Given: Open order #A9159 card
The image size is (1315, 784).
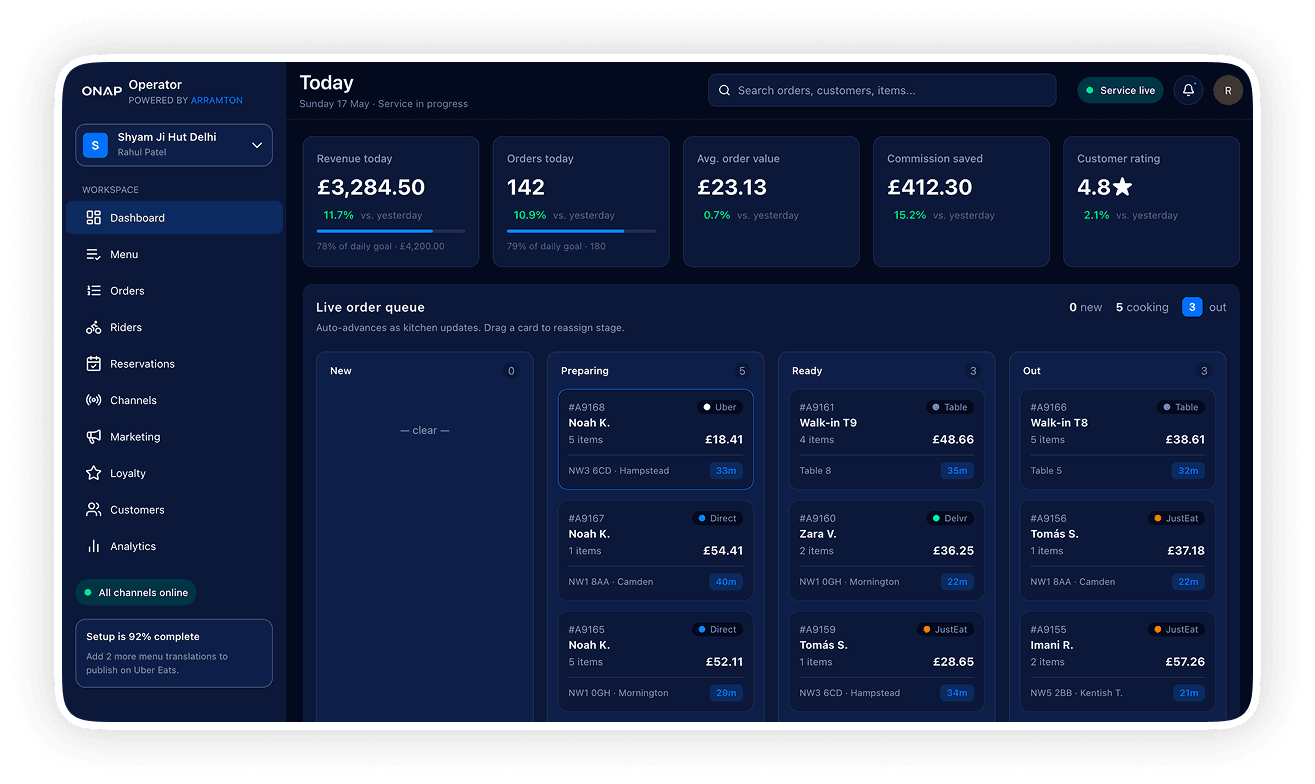Looking at the screenshot, I should (887, 661).
